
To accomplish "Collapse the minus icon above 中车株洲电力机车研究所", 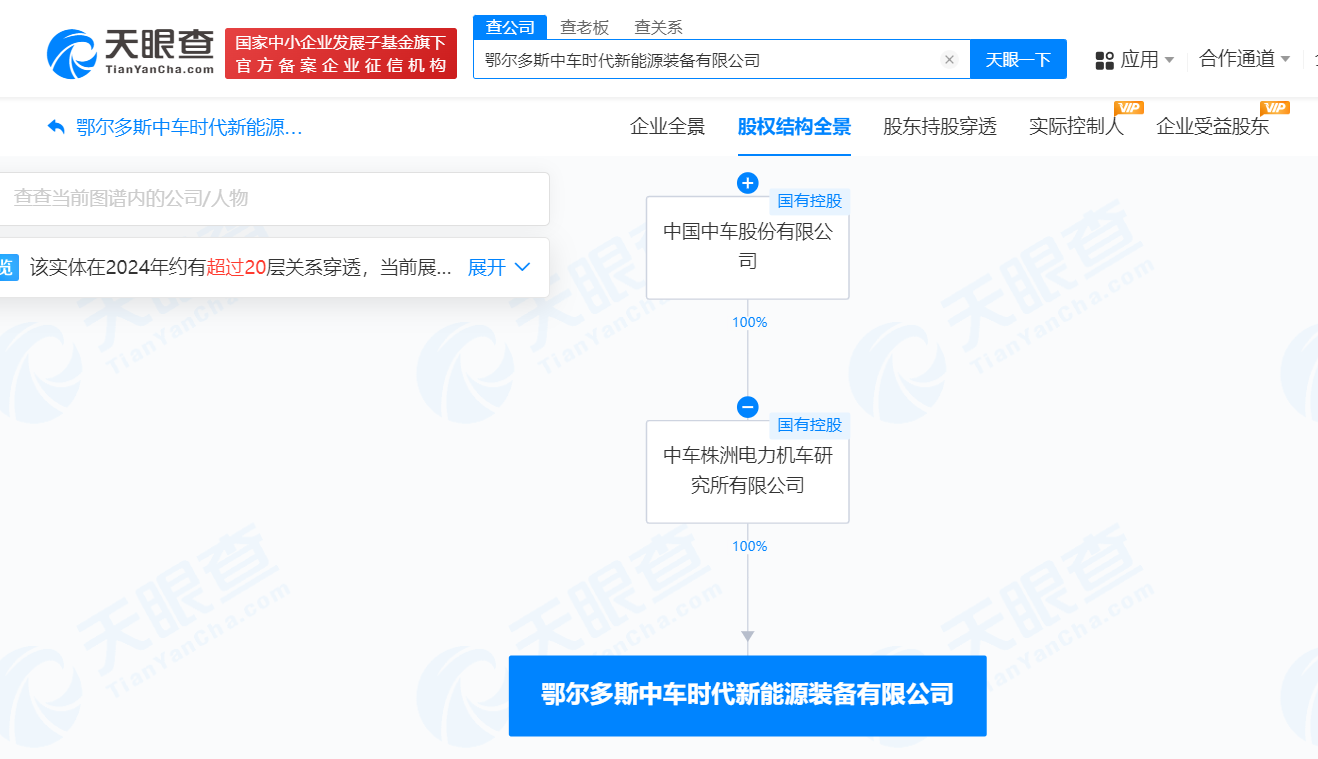I will tap(747, 407).
